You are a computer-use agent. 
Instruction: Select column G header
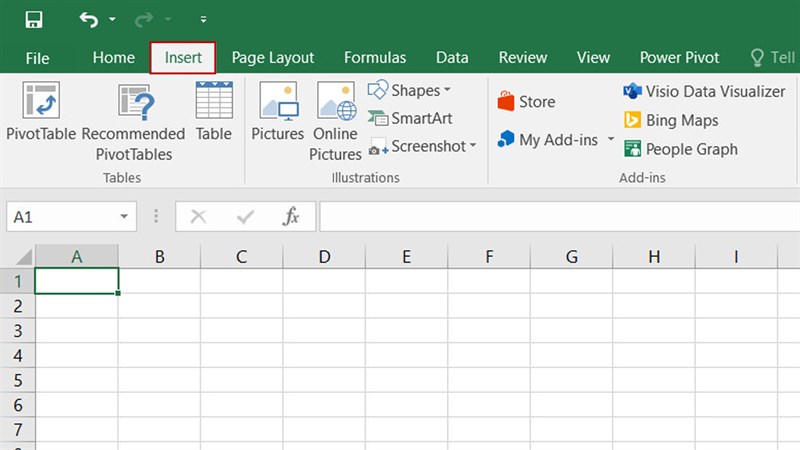(x=571, y=256)
